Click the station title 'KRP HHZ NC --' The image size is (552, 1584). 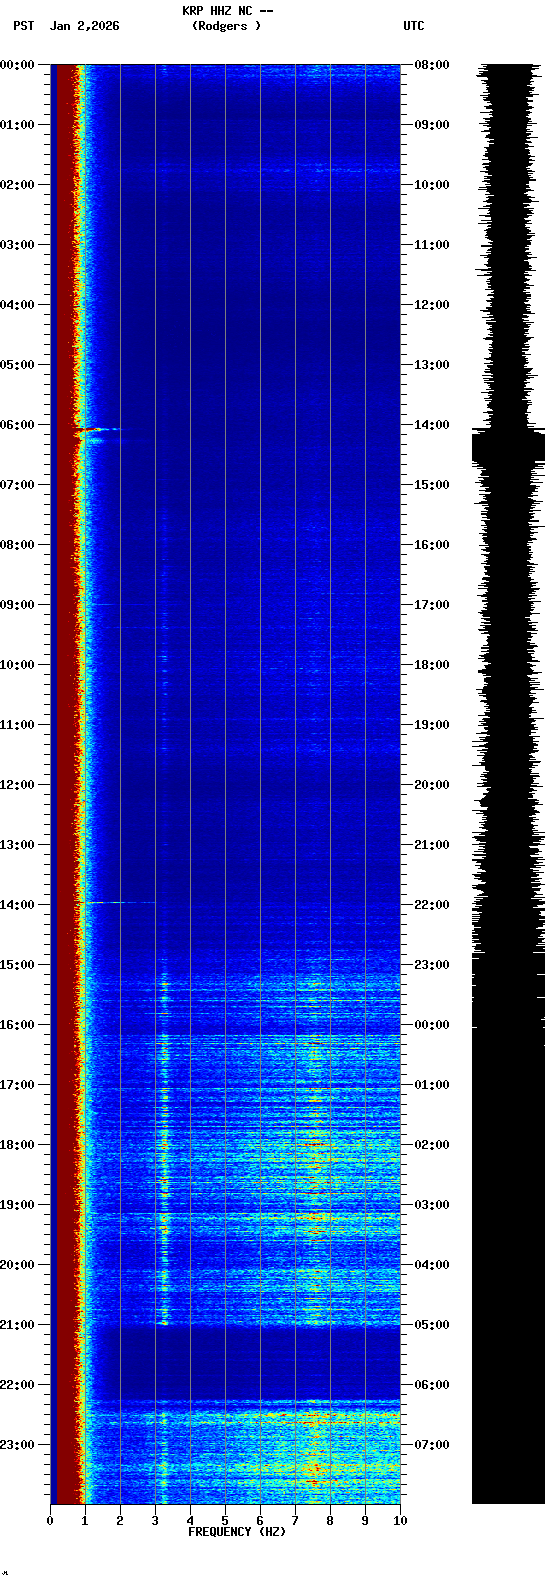pos(227,11)
